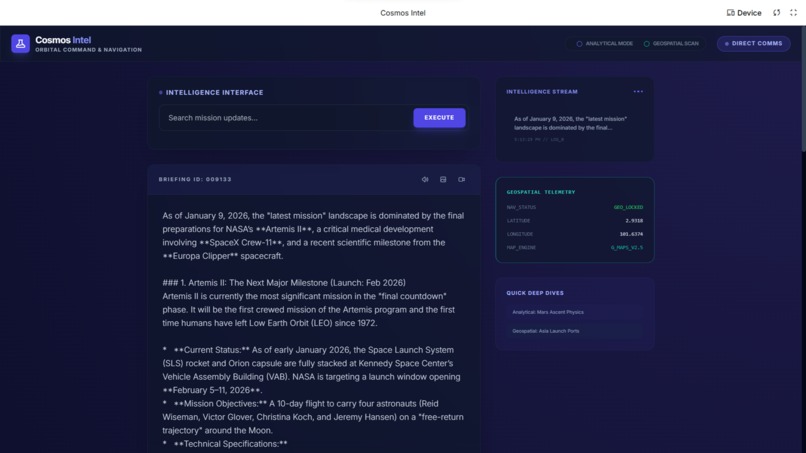Enable Geospatial Scan toggle

(671, 44)
